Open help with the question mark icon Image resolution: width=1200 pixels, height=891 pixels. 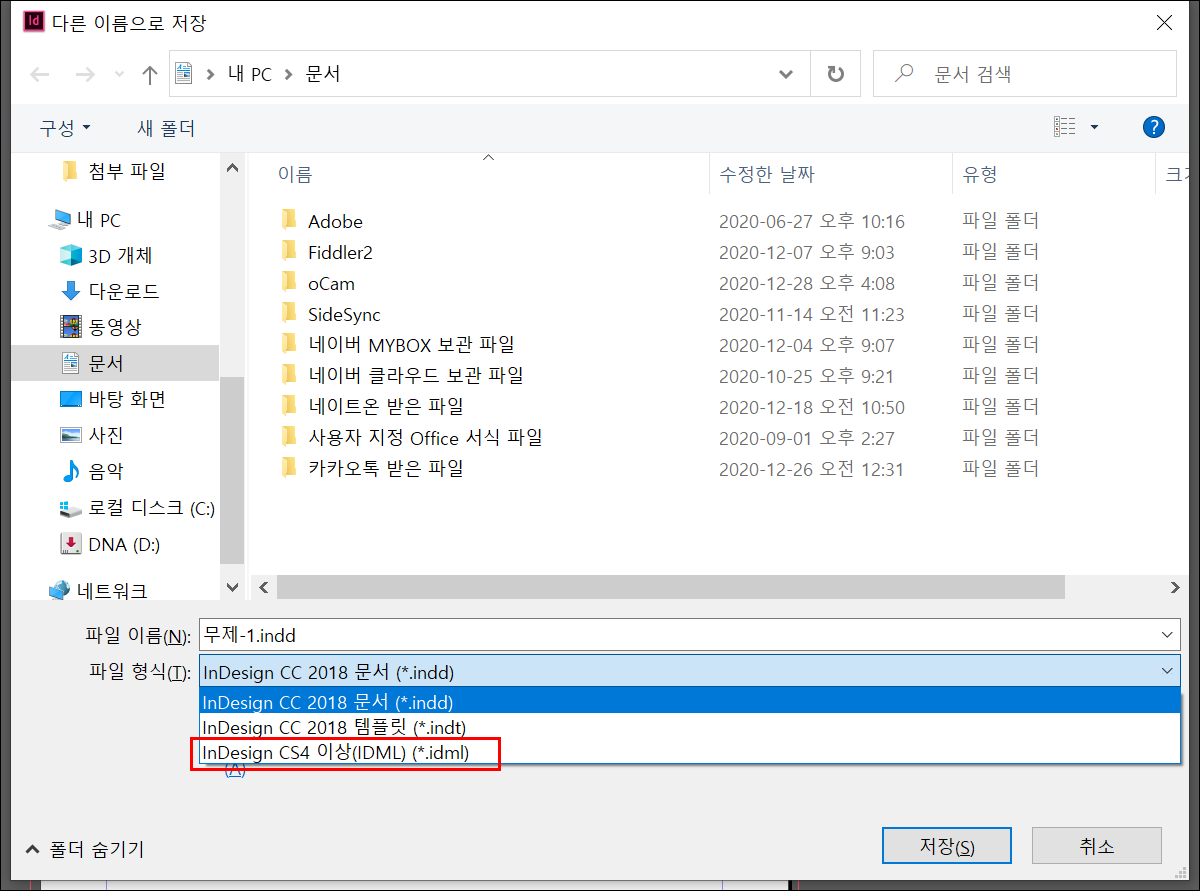tap(1153, 127)
